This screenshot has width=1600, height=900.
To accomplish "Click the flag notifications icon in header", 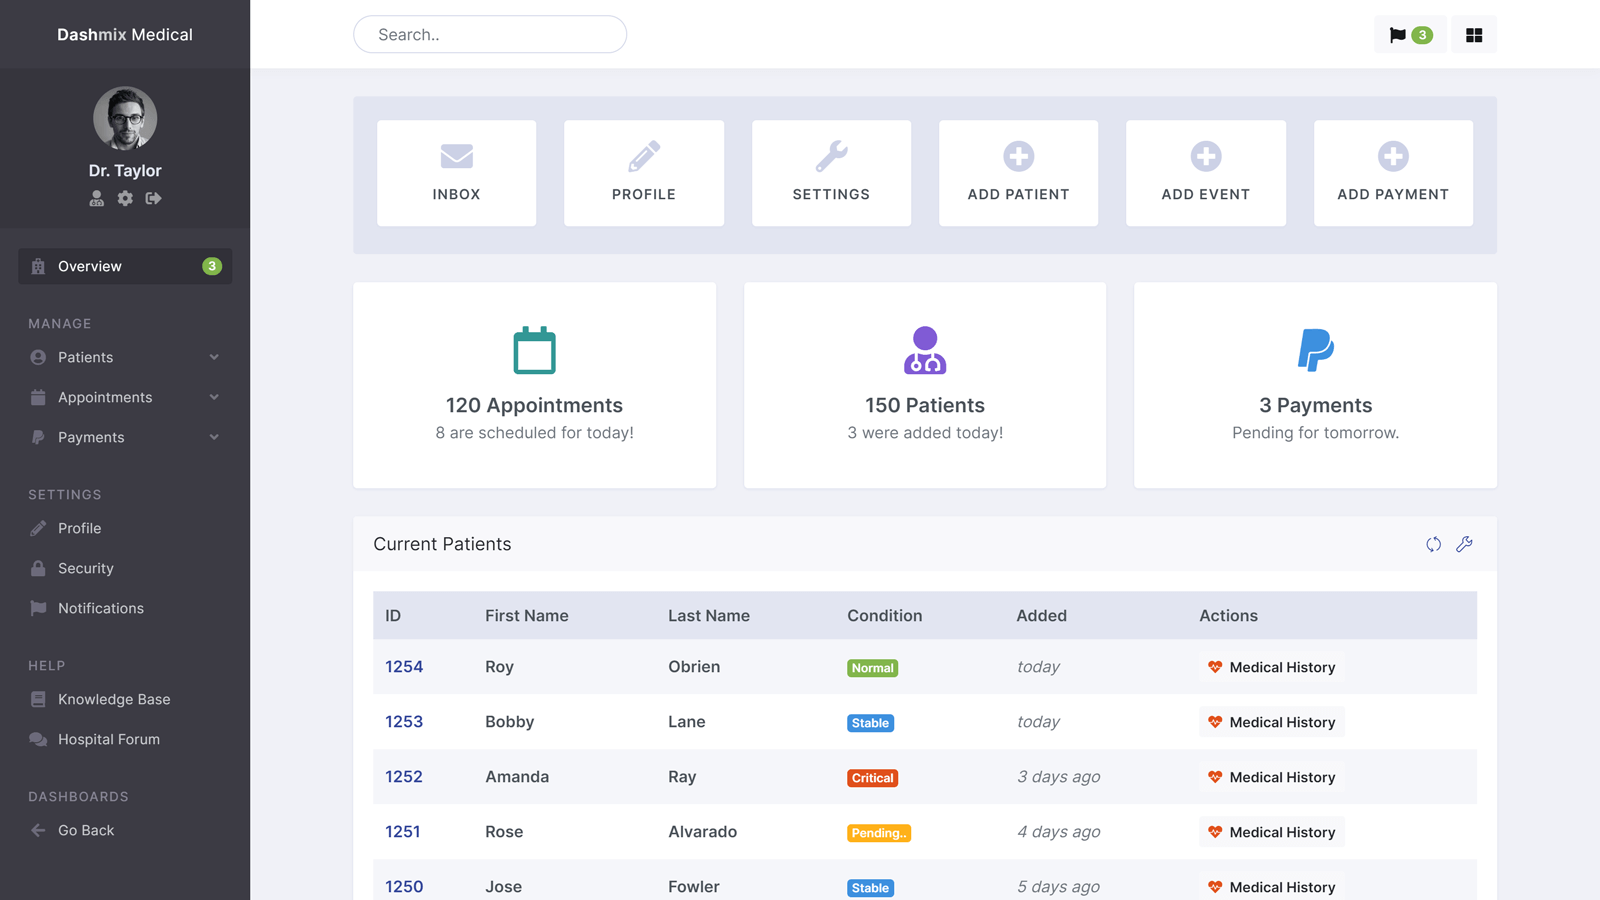I will pos(1409,35).
